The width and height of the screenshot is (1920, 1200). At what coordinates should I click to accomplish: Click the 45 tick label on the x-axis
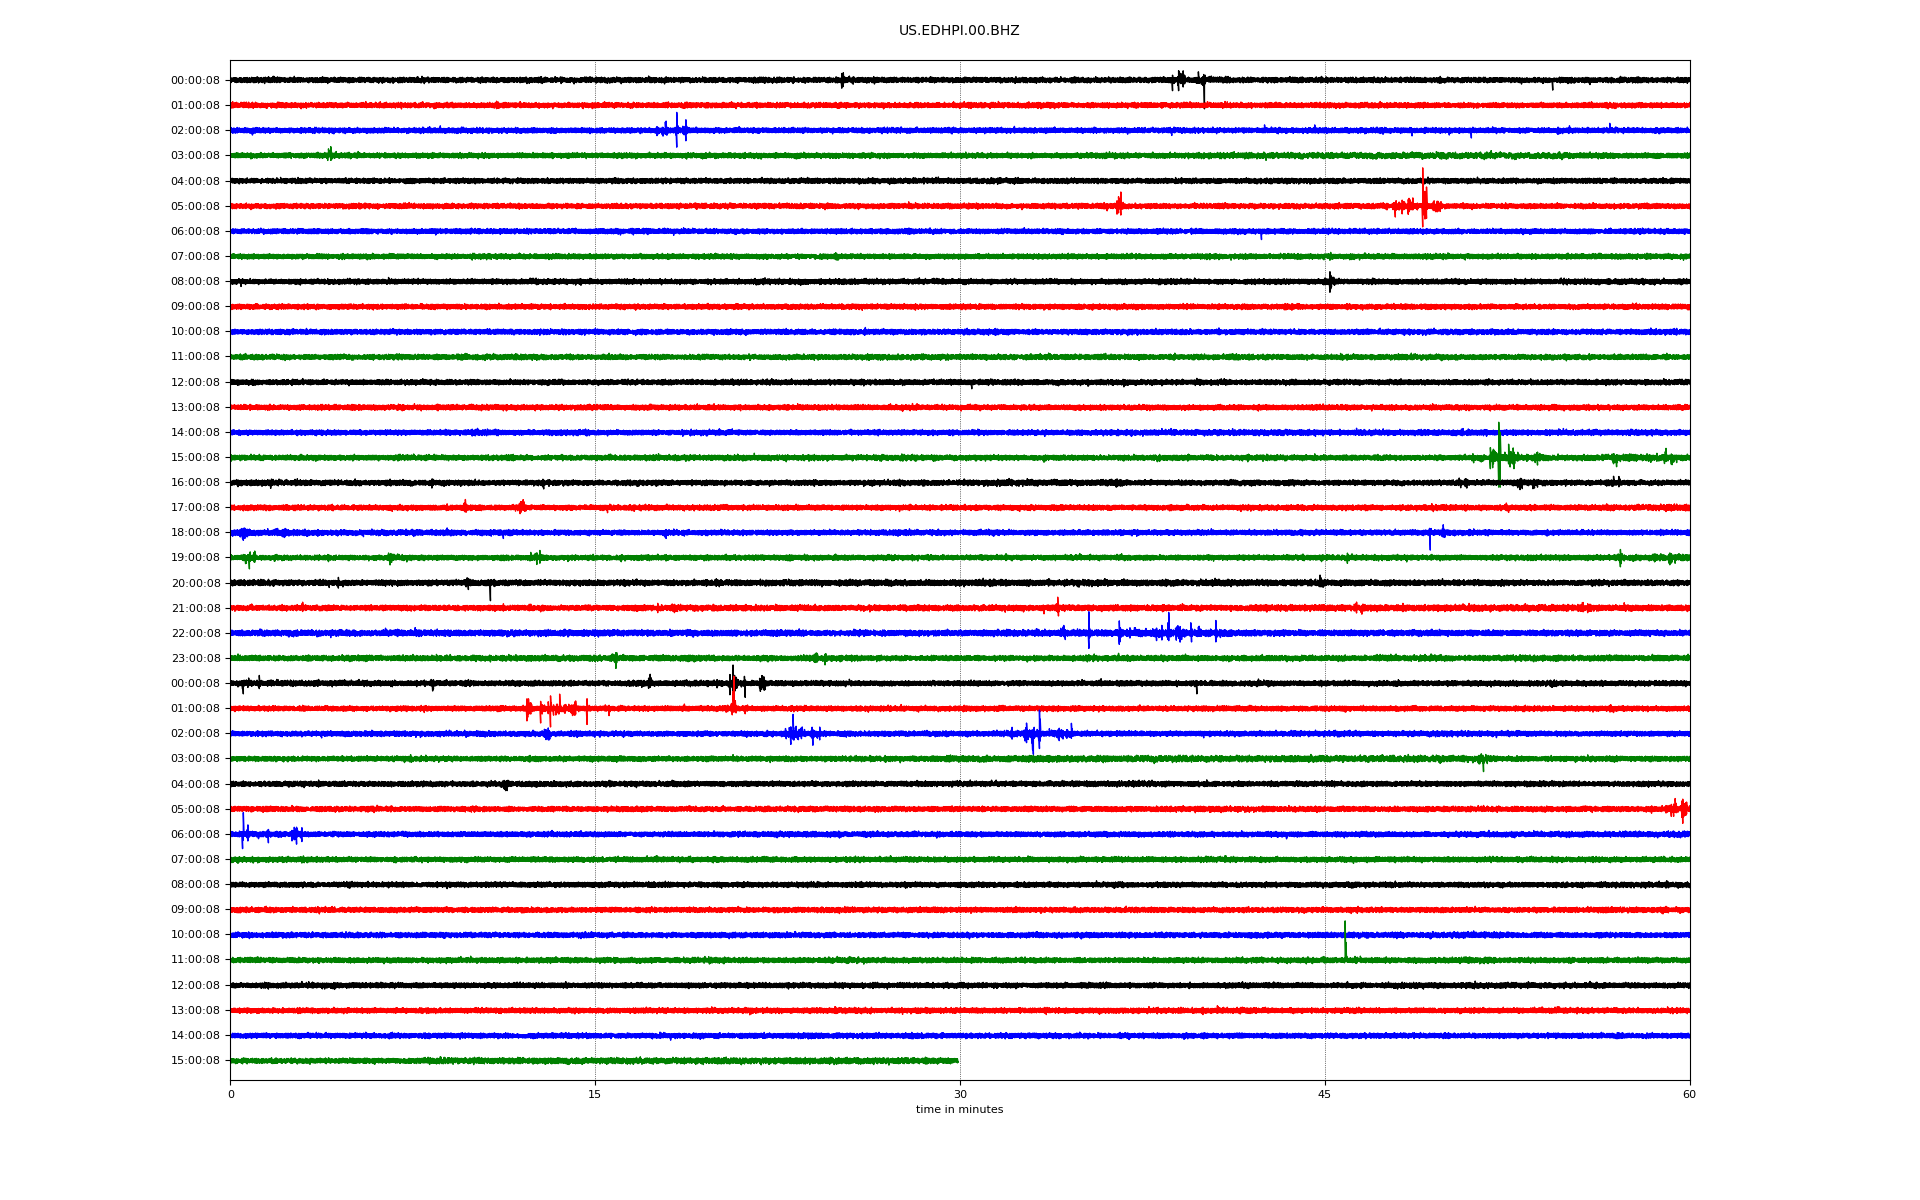tap(1324, 1094)
